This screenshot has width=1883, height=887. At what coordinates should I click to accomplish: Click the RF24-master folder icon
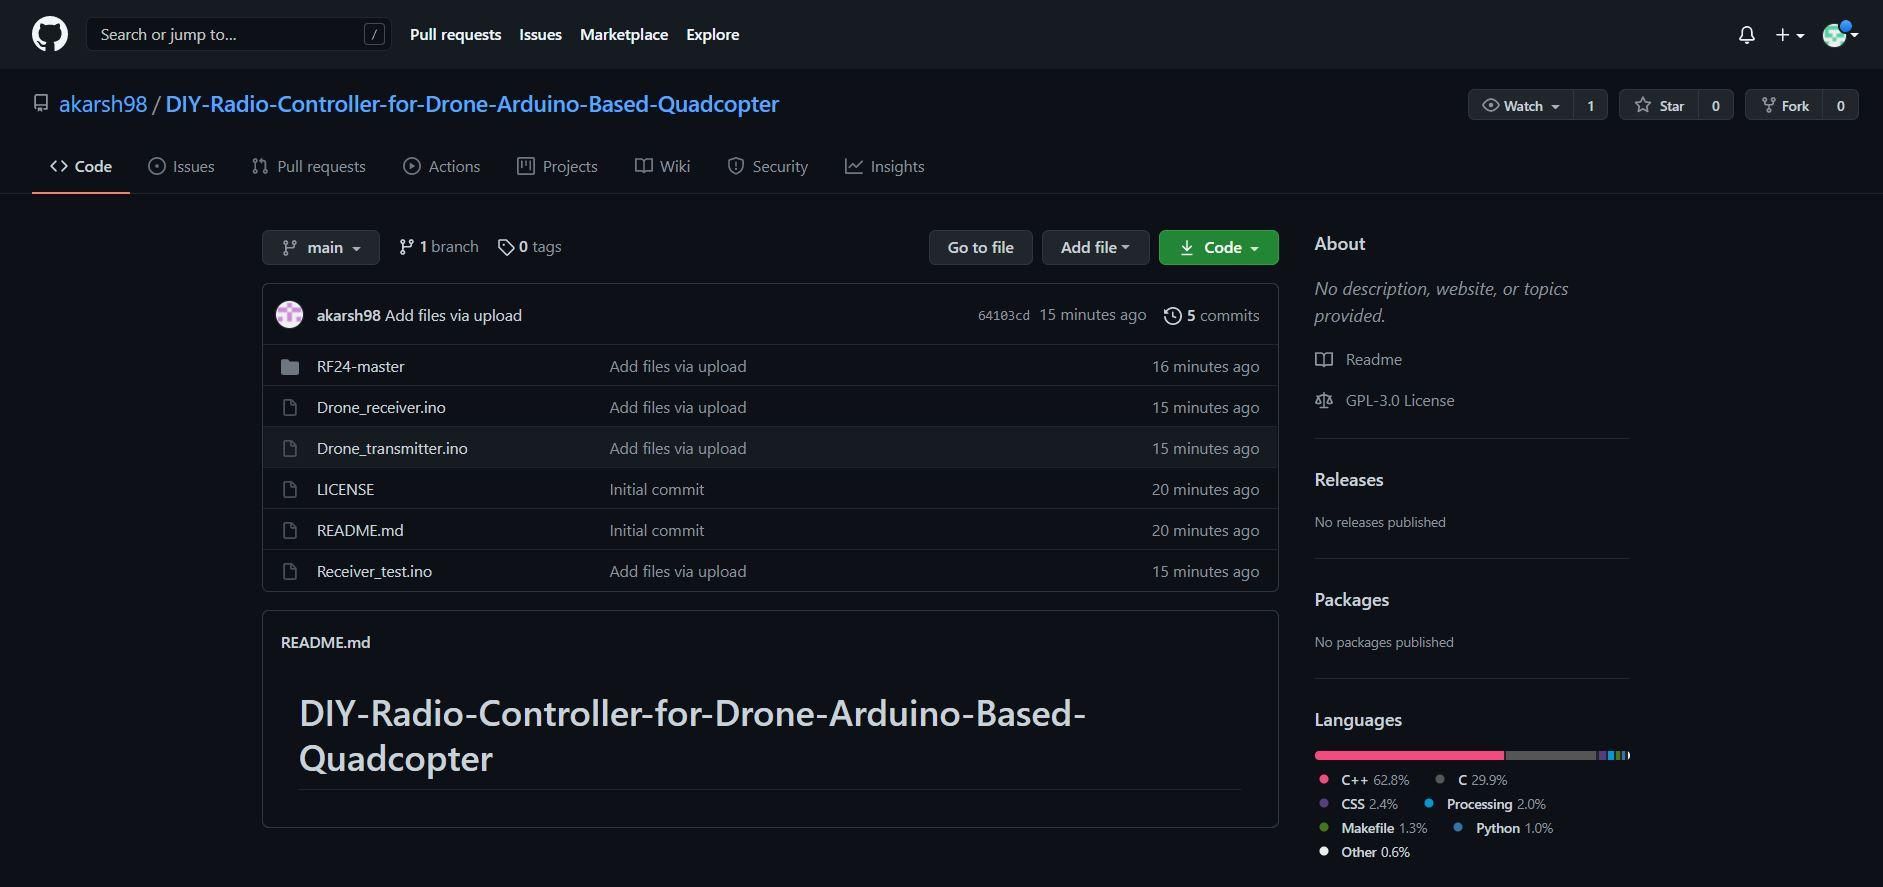click(x=290, y=367)
